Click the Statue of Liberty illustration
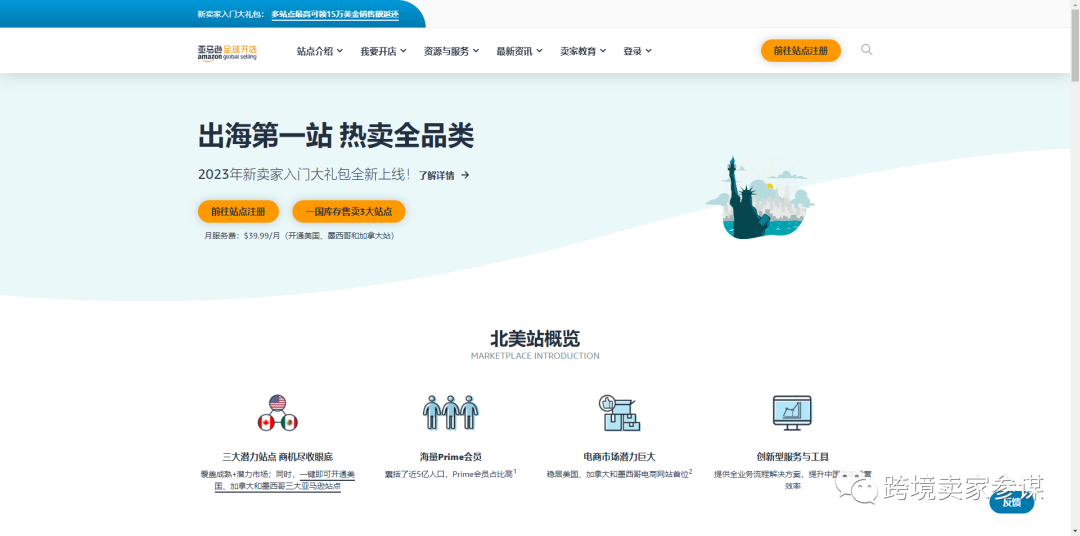The height and width of the screenshot is (536, 1080). point(760,198)
